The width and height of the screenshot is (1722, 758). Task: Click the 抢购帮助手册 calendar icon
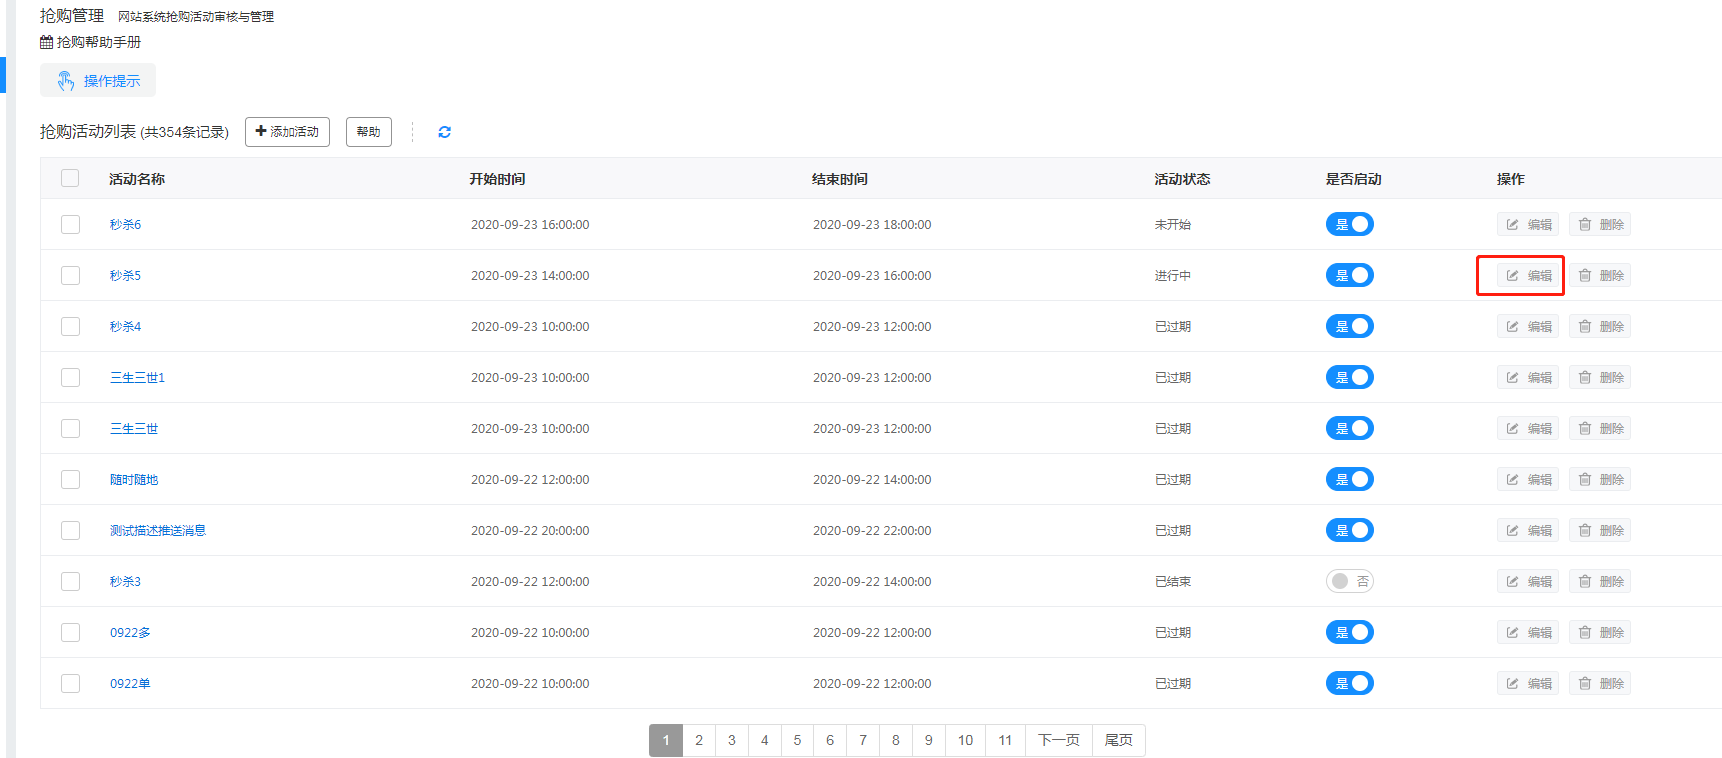(x=46, y=42)
